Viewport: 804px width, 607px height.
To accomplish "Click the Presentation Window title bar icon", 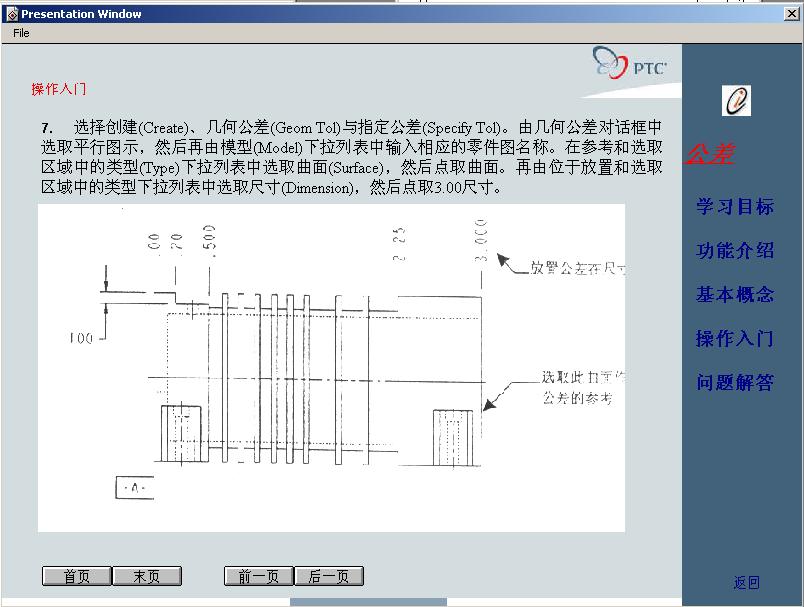I will coord(10,13).
